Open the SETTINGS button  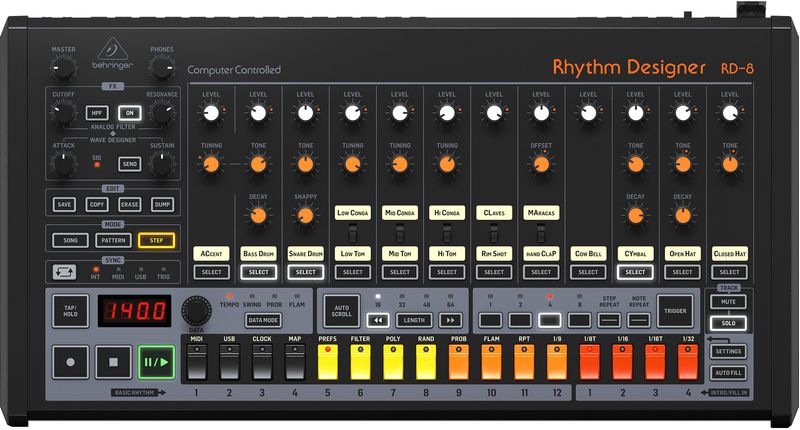click(x=729, y=351)
